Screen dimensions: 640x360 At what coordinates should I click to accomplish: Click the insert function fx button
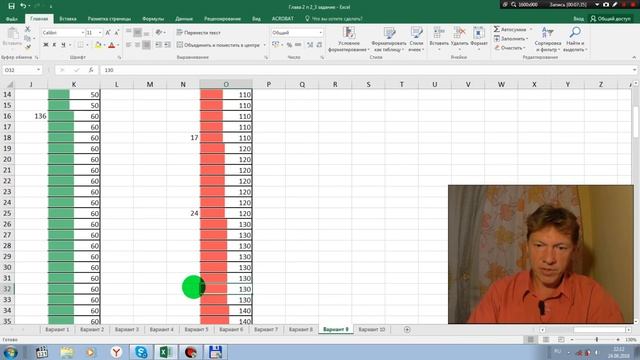[x=91, y=70]
